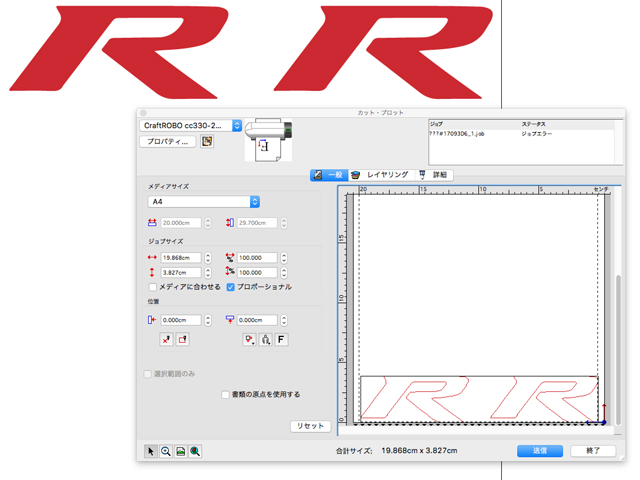Screen dimensions: 640x480
Task: Click the horizontal scale 100.000 field
Action: [257, 258]
